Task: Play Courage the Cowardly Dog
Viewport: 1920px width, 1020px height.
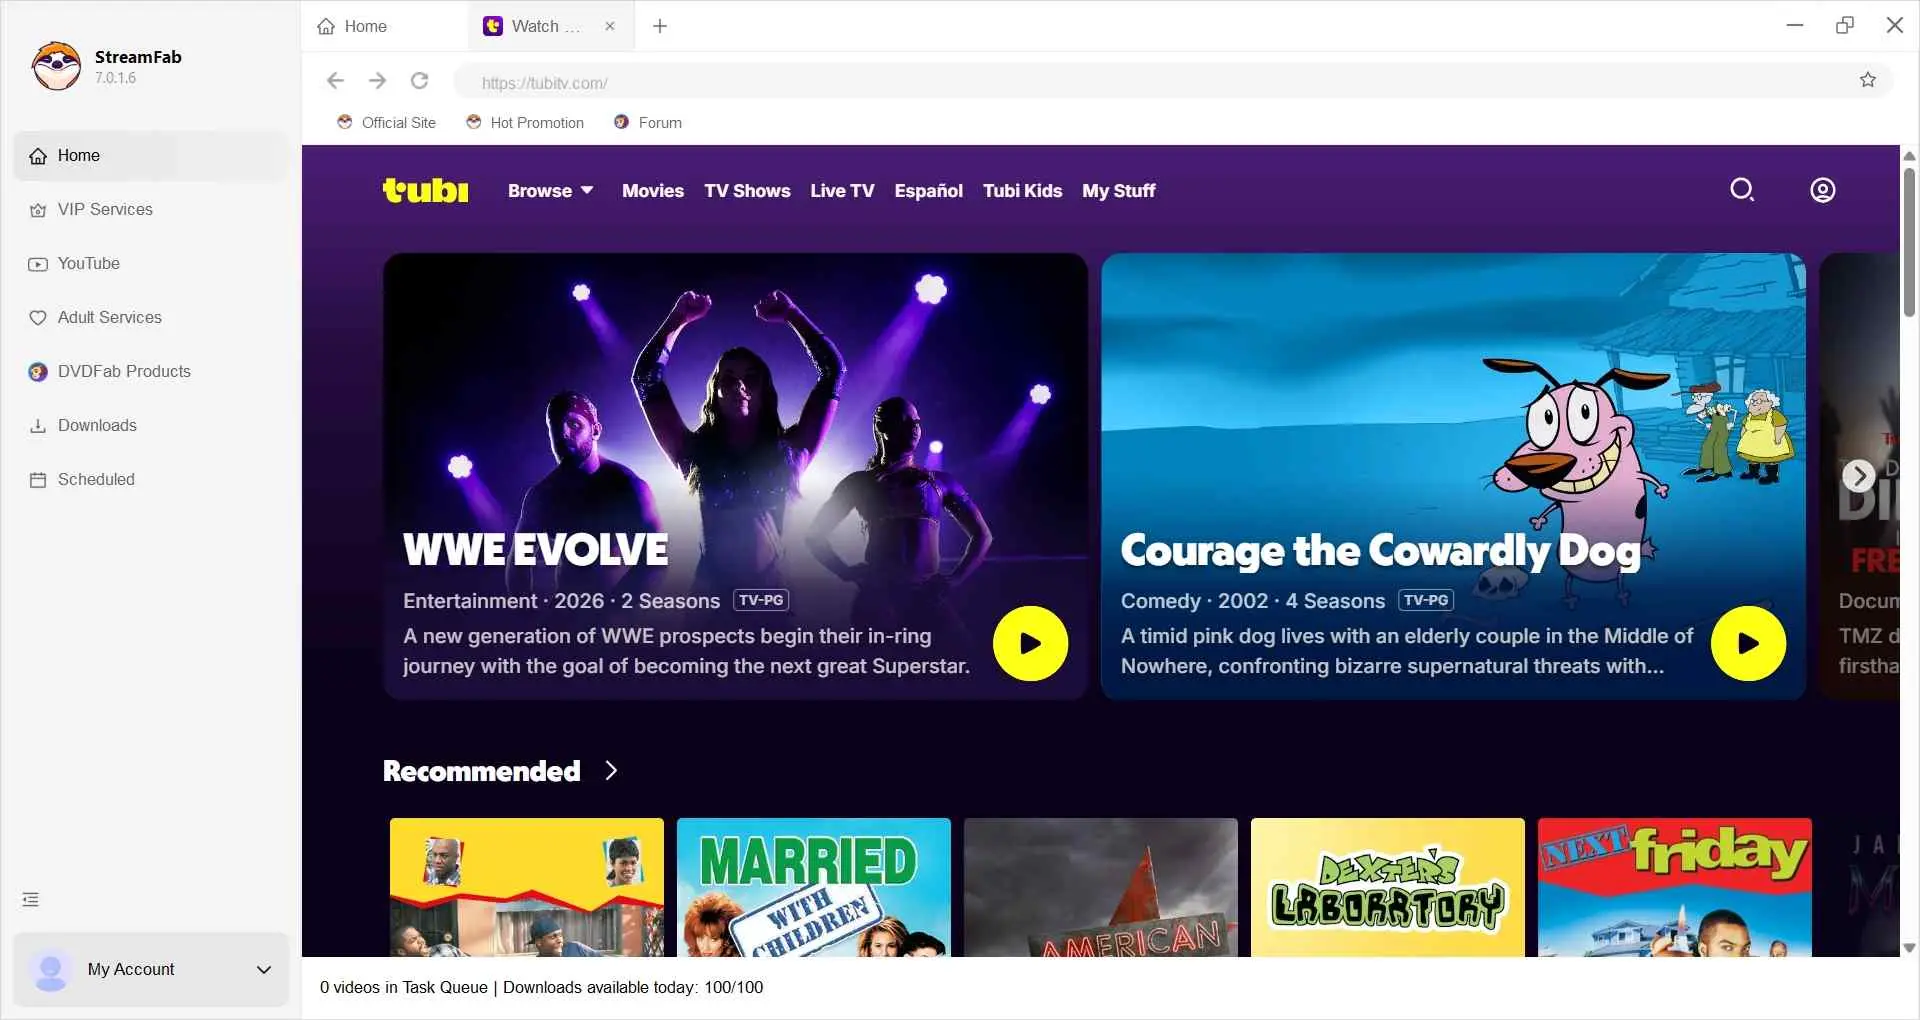Action: click(x=1748, y=644)
